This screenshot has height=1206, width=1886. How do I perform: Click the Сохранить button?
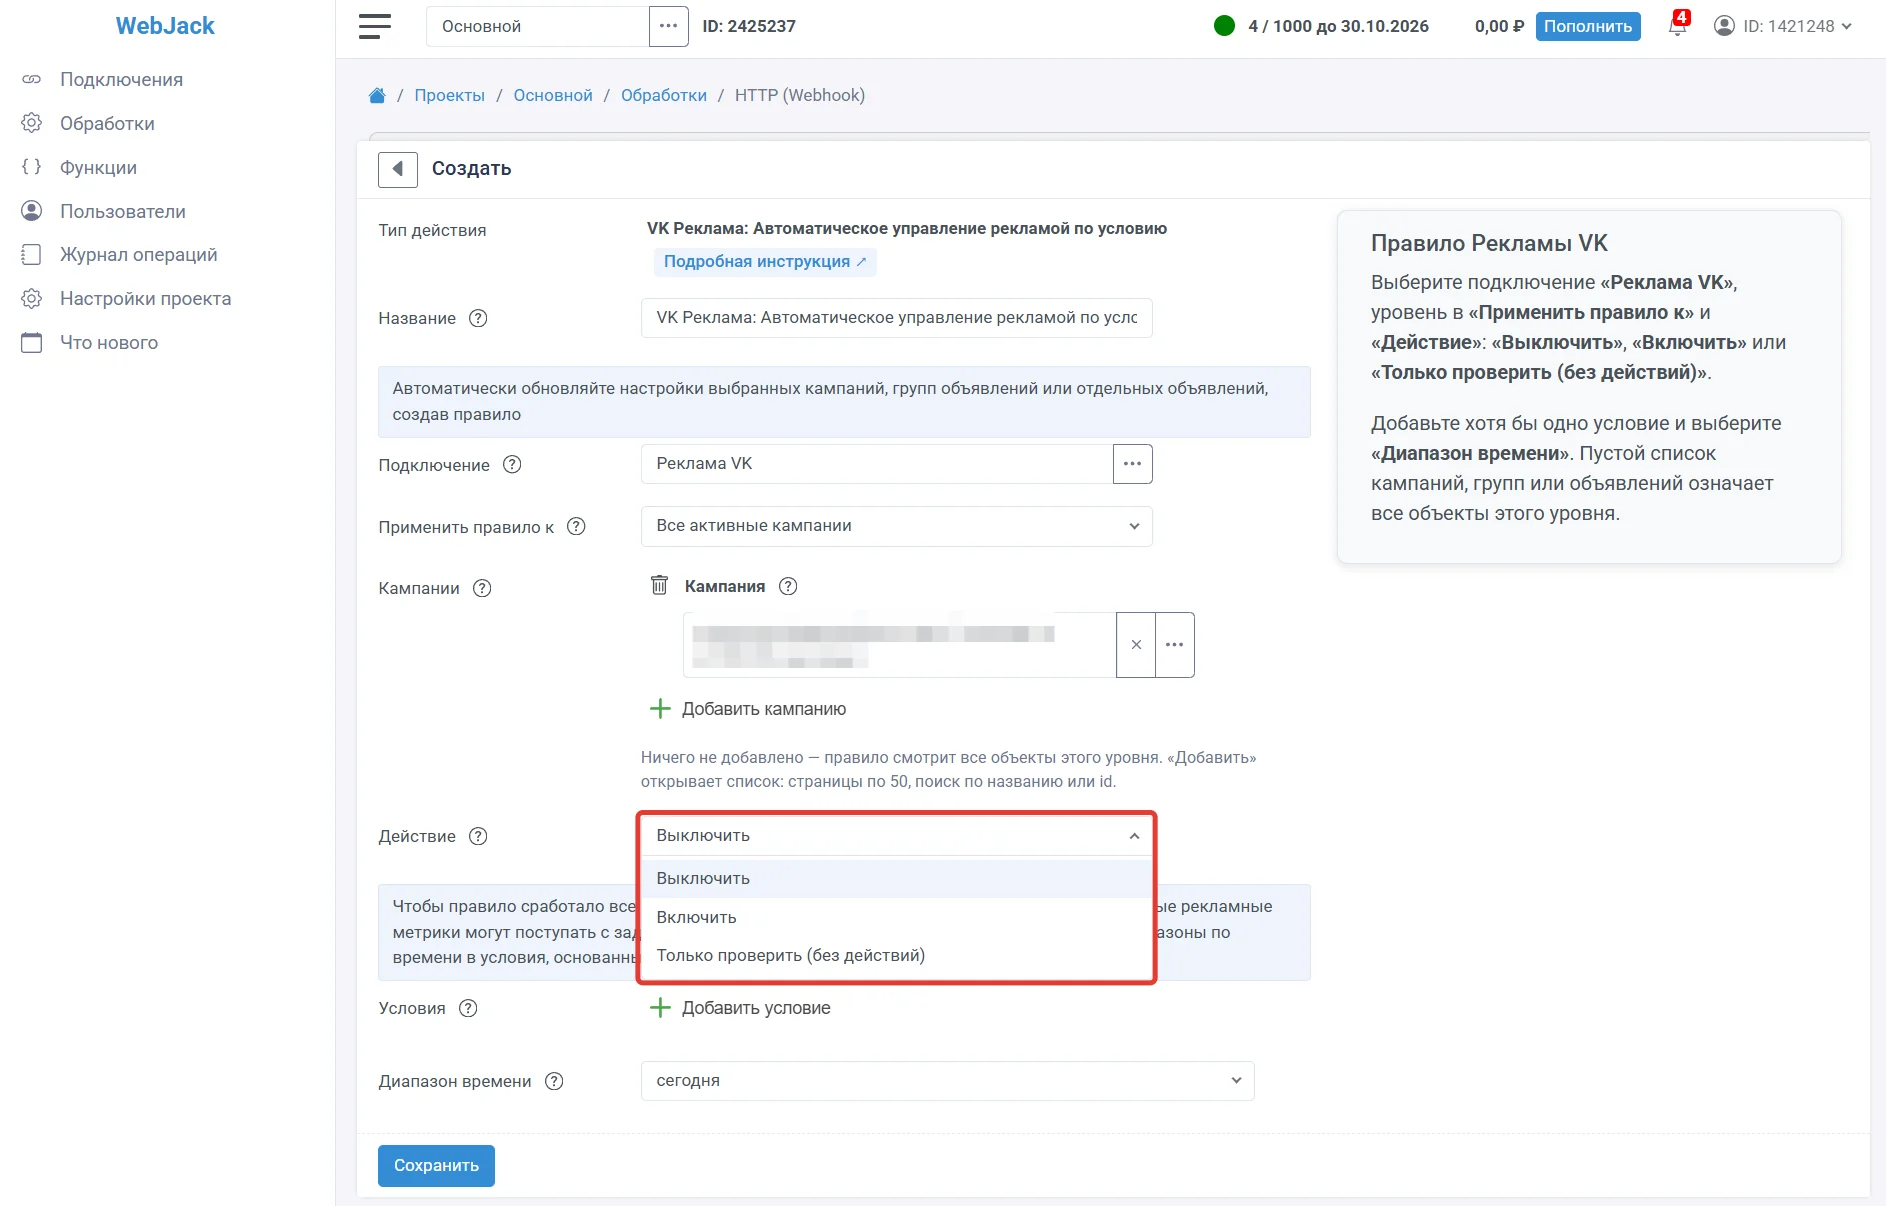(436, 1166)
